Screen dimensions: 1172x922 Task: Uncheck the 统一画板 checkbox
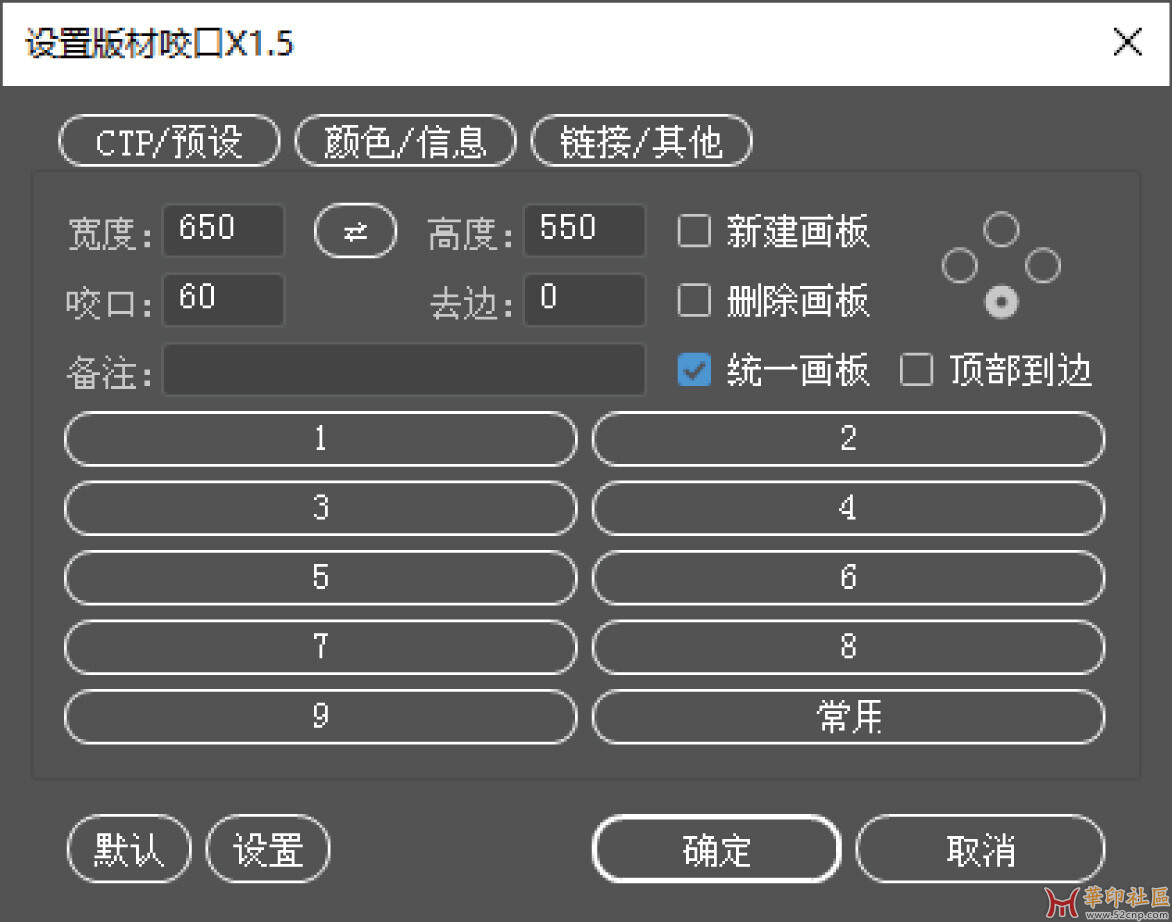(x=694, y=370)
